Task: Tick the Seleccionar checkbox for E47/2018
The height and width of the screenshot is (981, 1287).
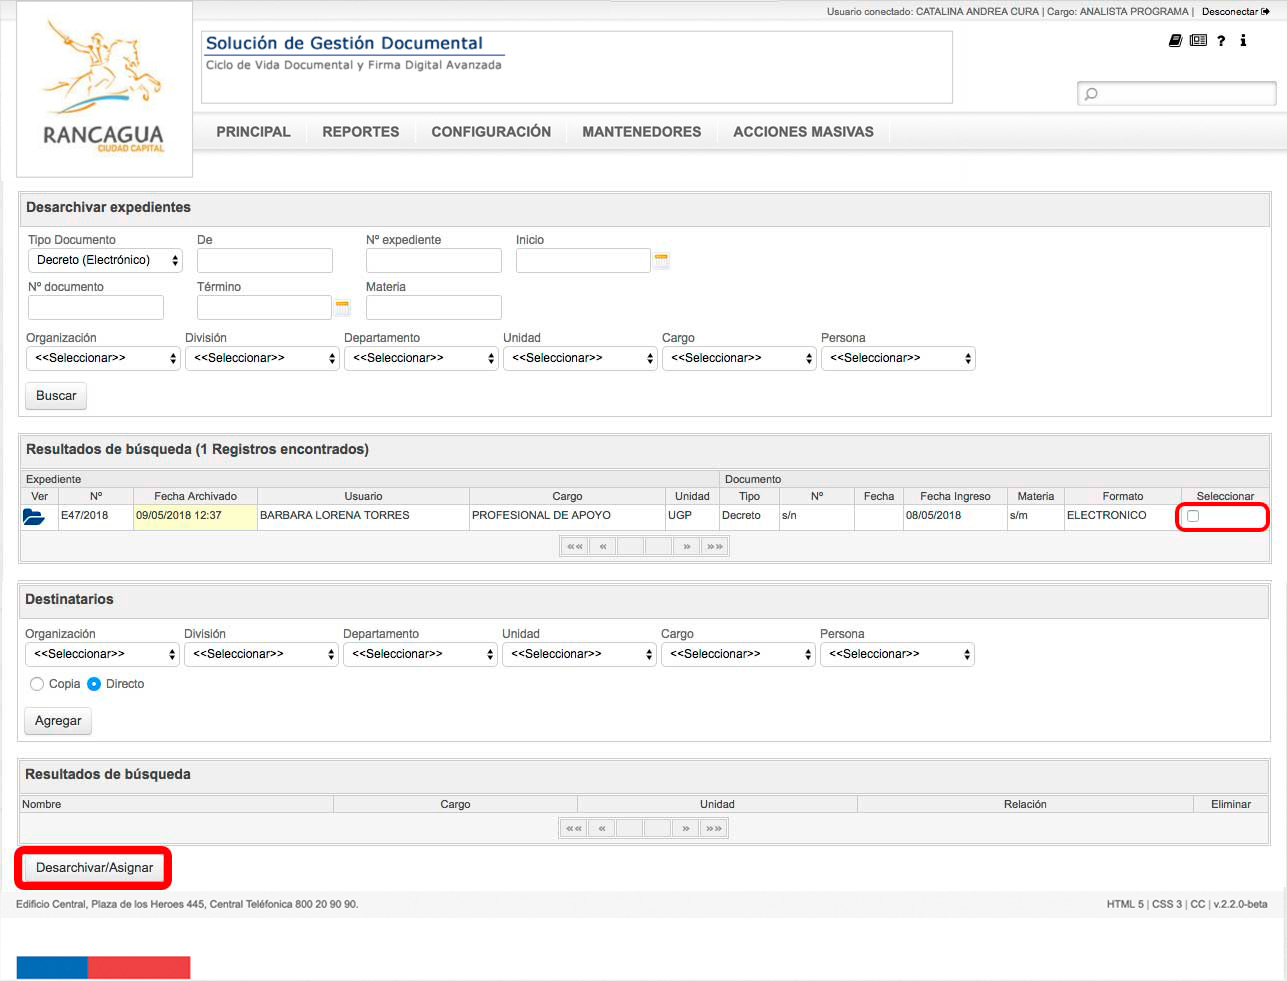Action: point(1192,516)
